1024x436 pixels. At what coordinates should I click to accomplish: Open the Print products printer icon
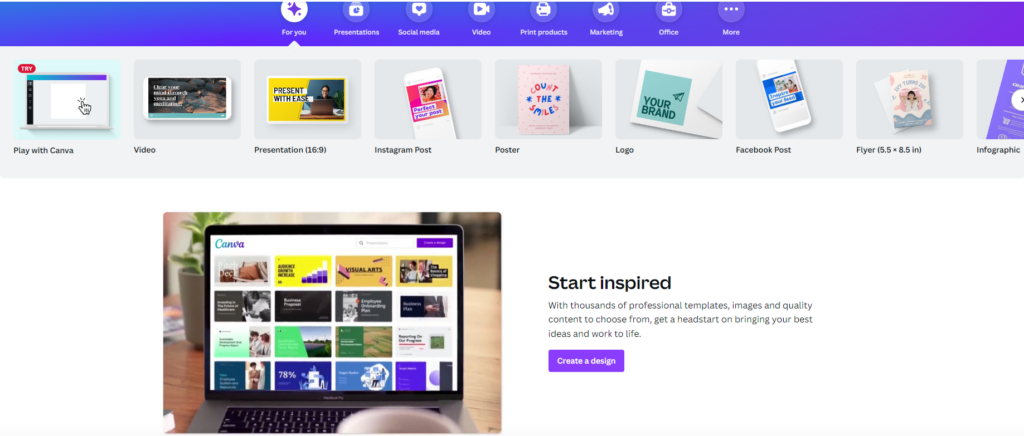tap(543, 9)
